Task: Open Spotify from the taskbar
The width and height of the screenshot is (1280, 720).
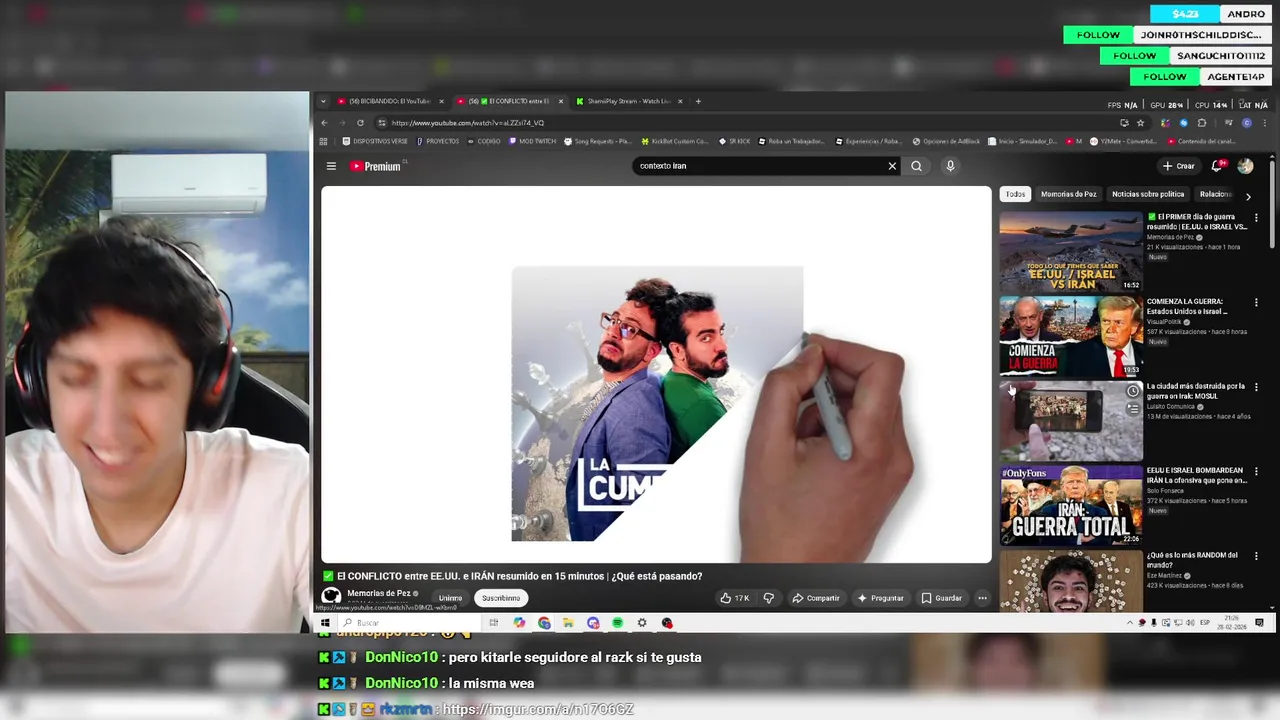Action: pyautogui.click(x=617, y=623)
